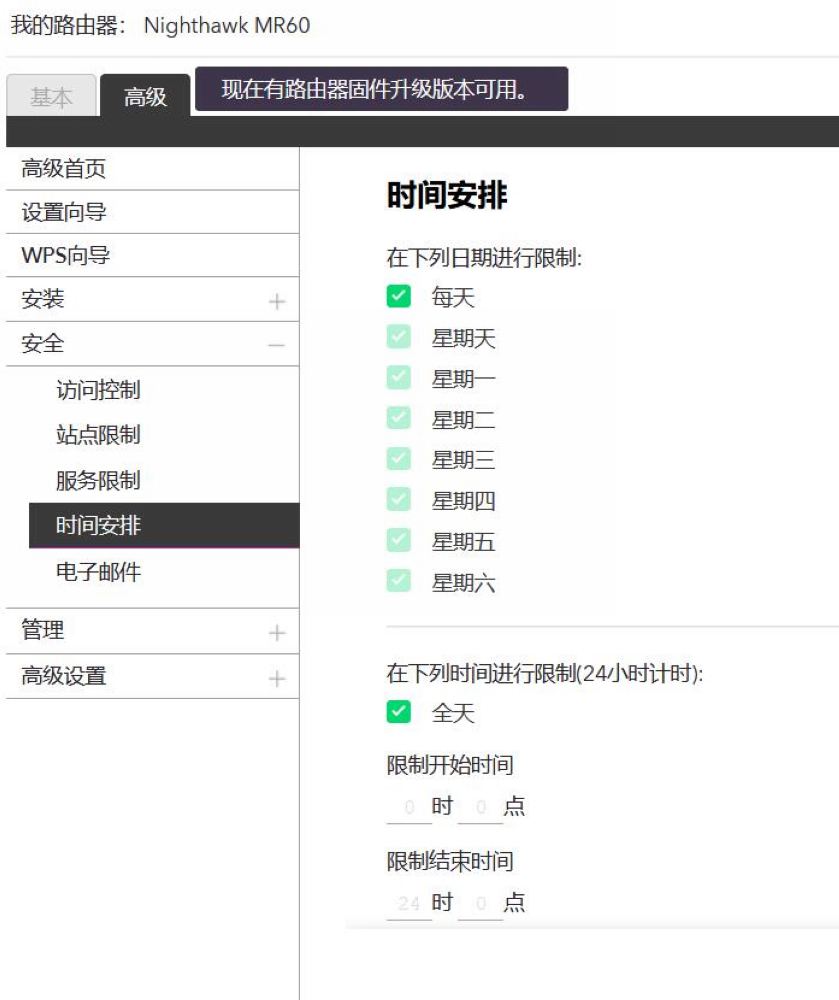Open 设置向导 in the sidebar
This screenshot has width=839, height=1000.
[64, 212]
